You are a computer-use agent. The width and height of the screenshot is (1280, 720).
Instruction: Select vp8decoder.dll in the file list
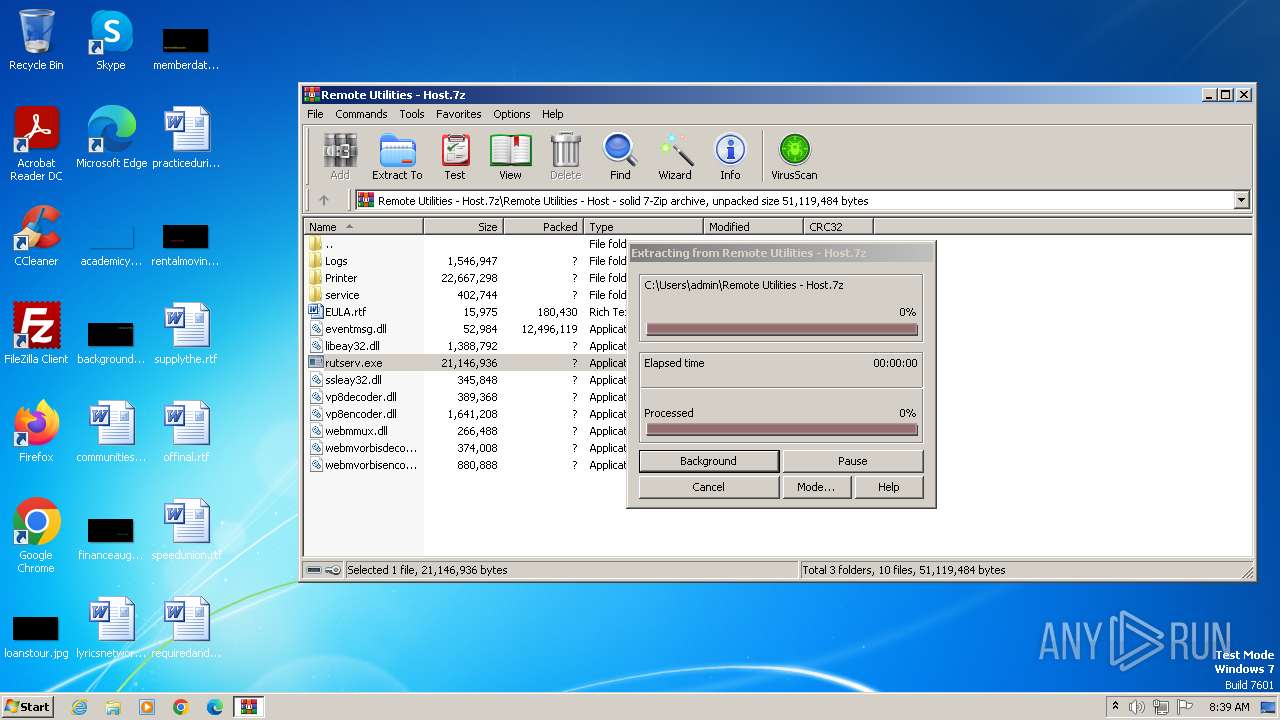465,397
